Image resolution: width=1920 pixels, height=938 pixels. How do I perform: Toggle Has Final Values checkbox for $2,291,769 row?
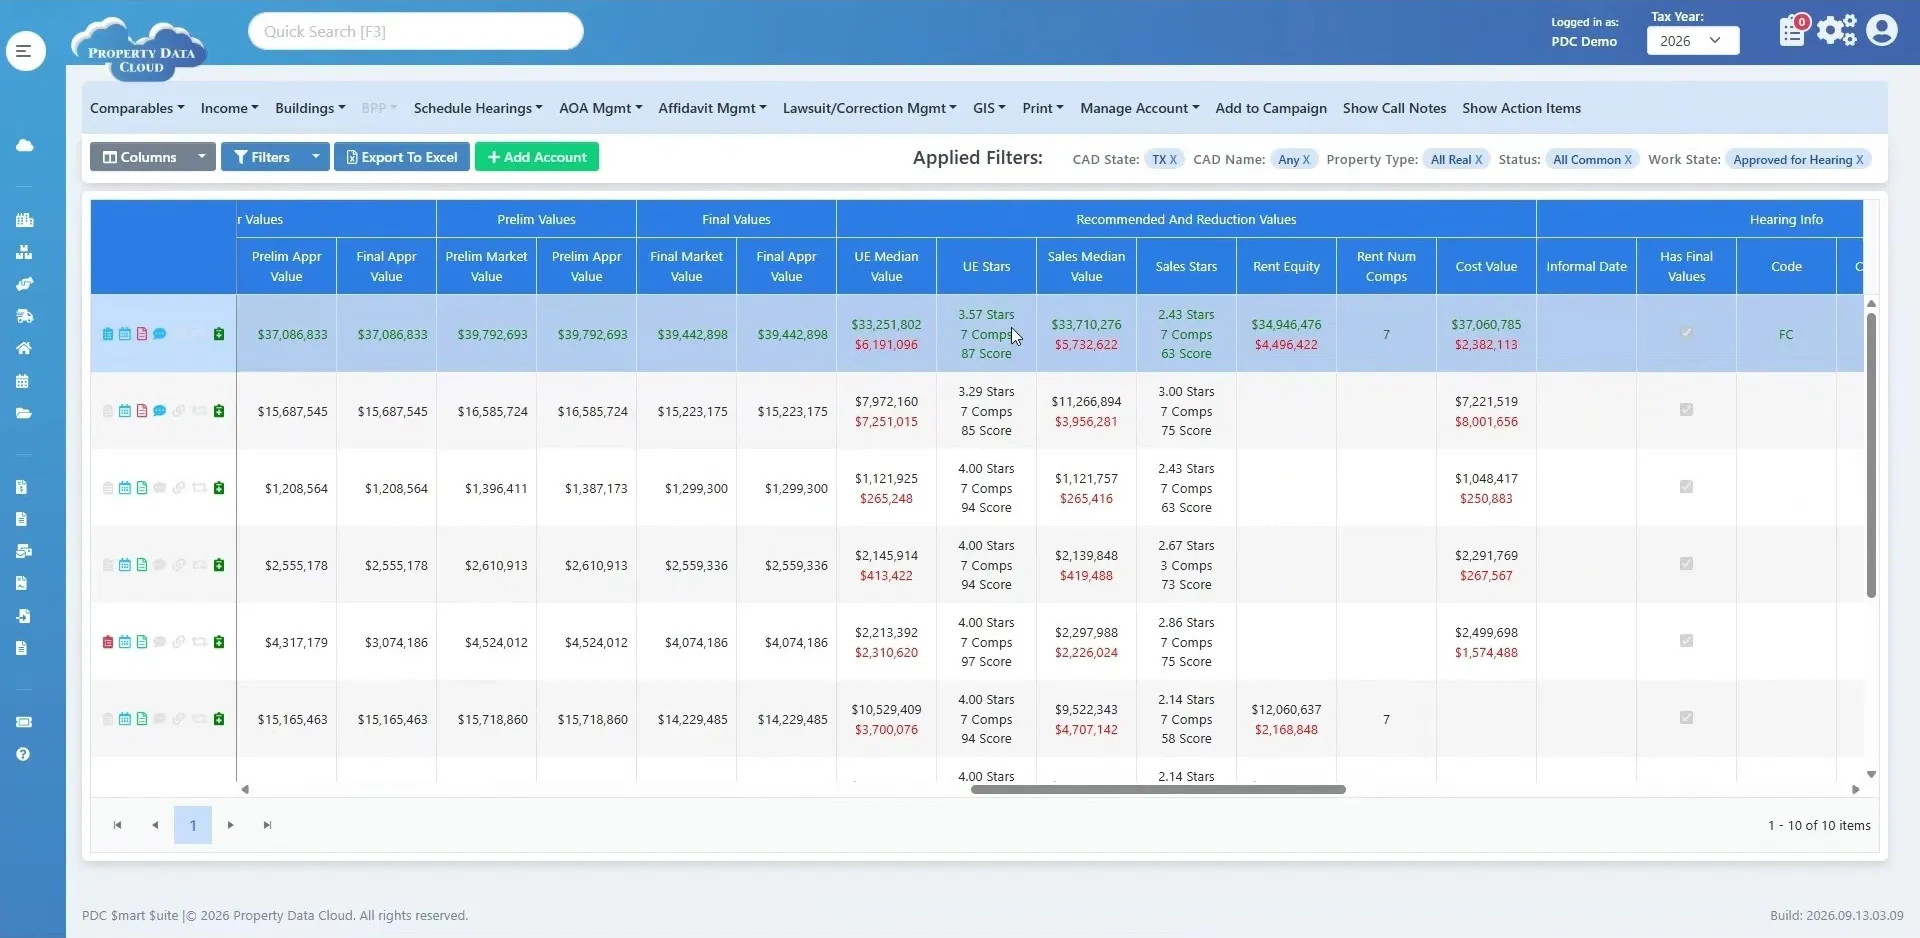tap(1686, 563)
